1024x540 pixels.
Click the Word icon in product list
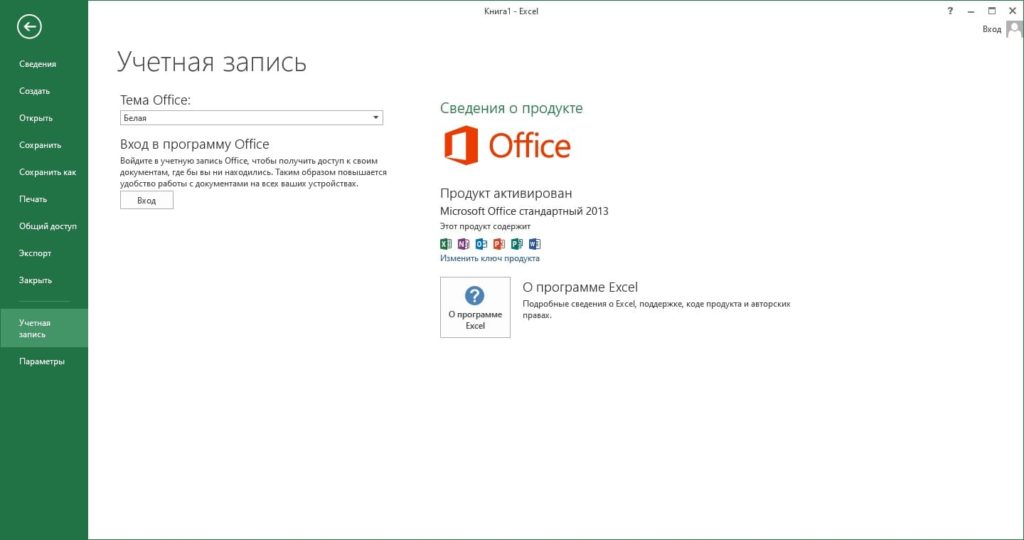(534, 244)
